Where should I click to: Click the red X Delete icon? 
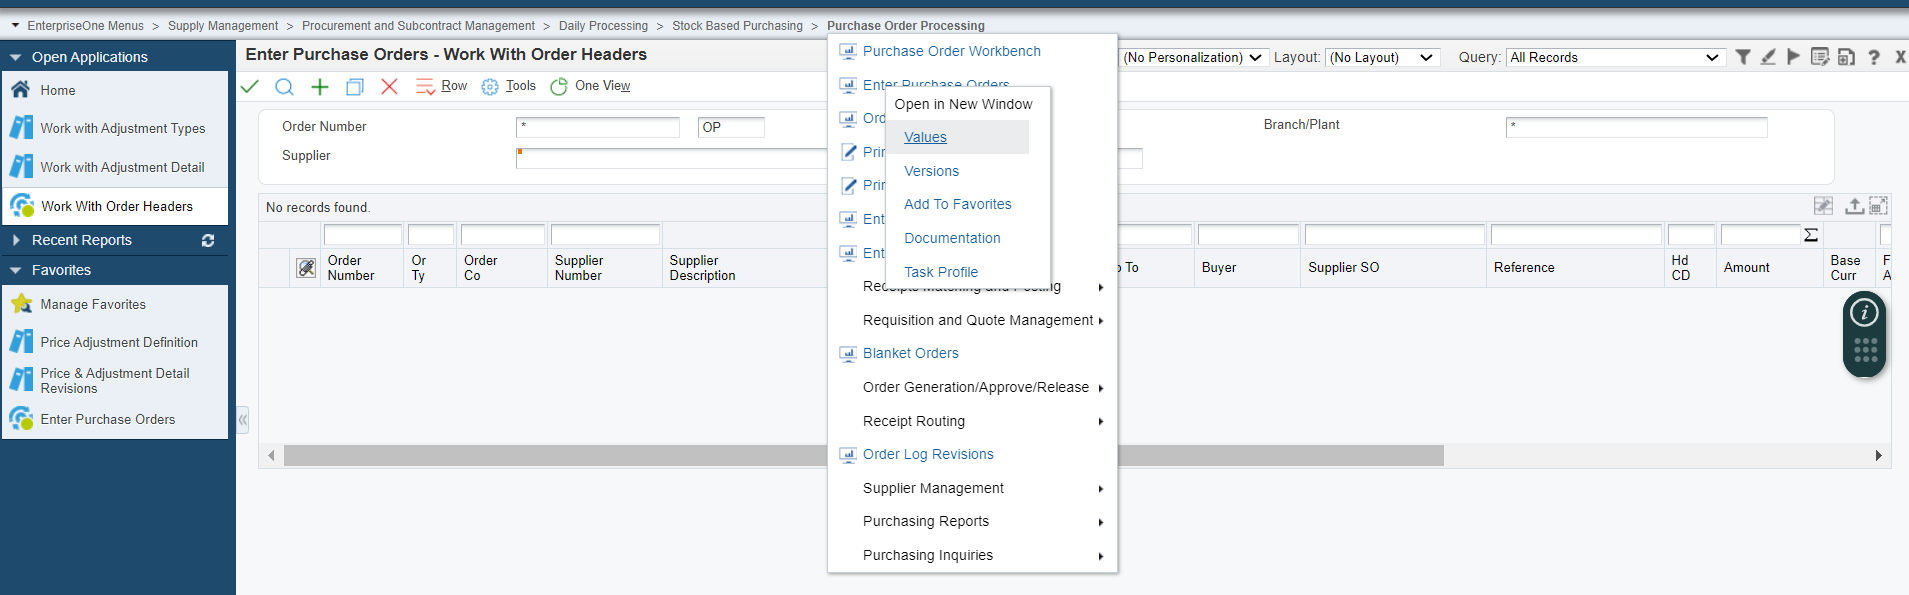coord(389,87)
